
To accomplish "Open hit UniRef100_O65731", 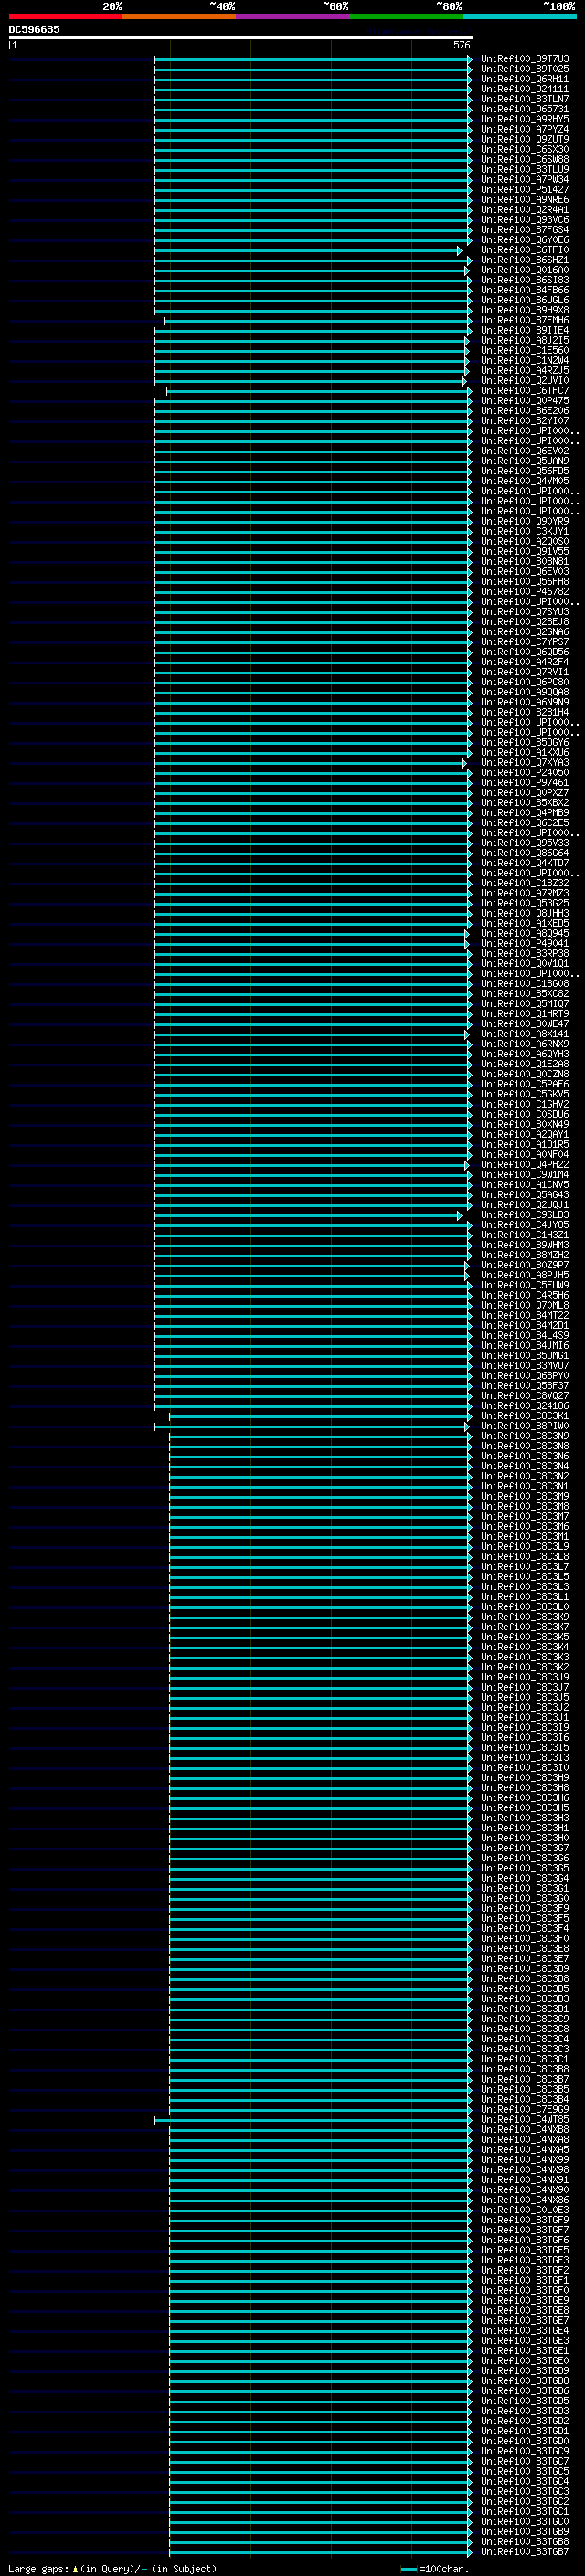I will point(524,109).
